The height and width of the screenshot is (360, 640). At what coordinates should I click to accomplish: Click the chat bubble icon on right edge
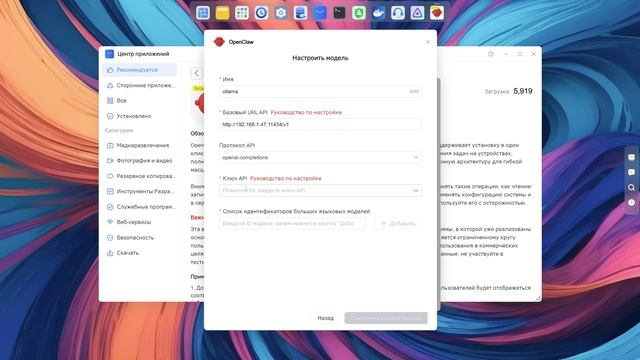[x=631, y=172]
